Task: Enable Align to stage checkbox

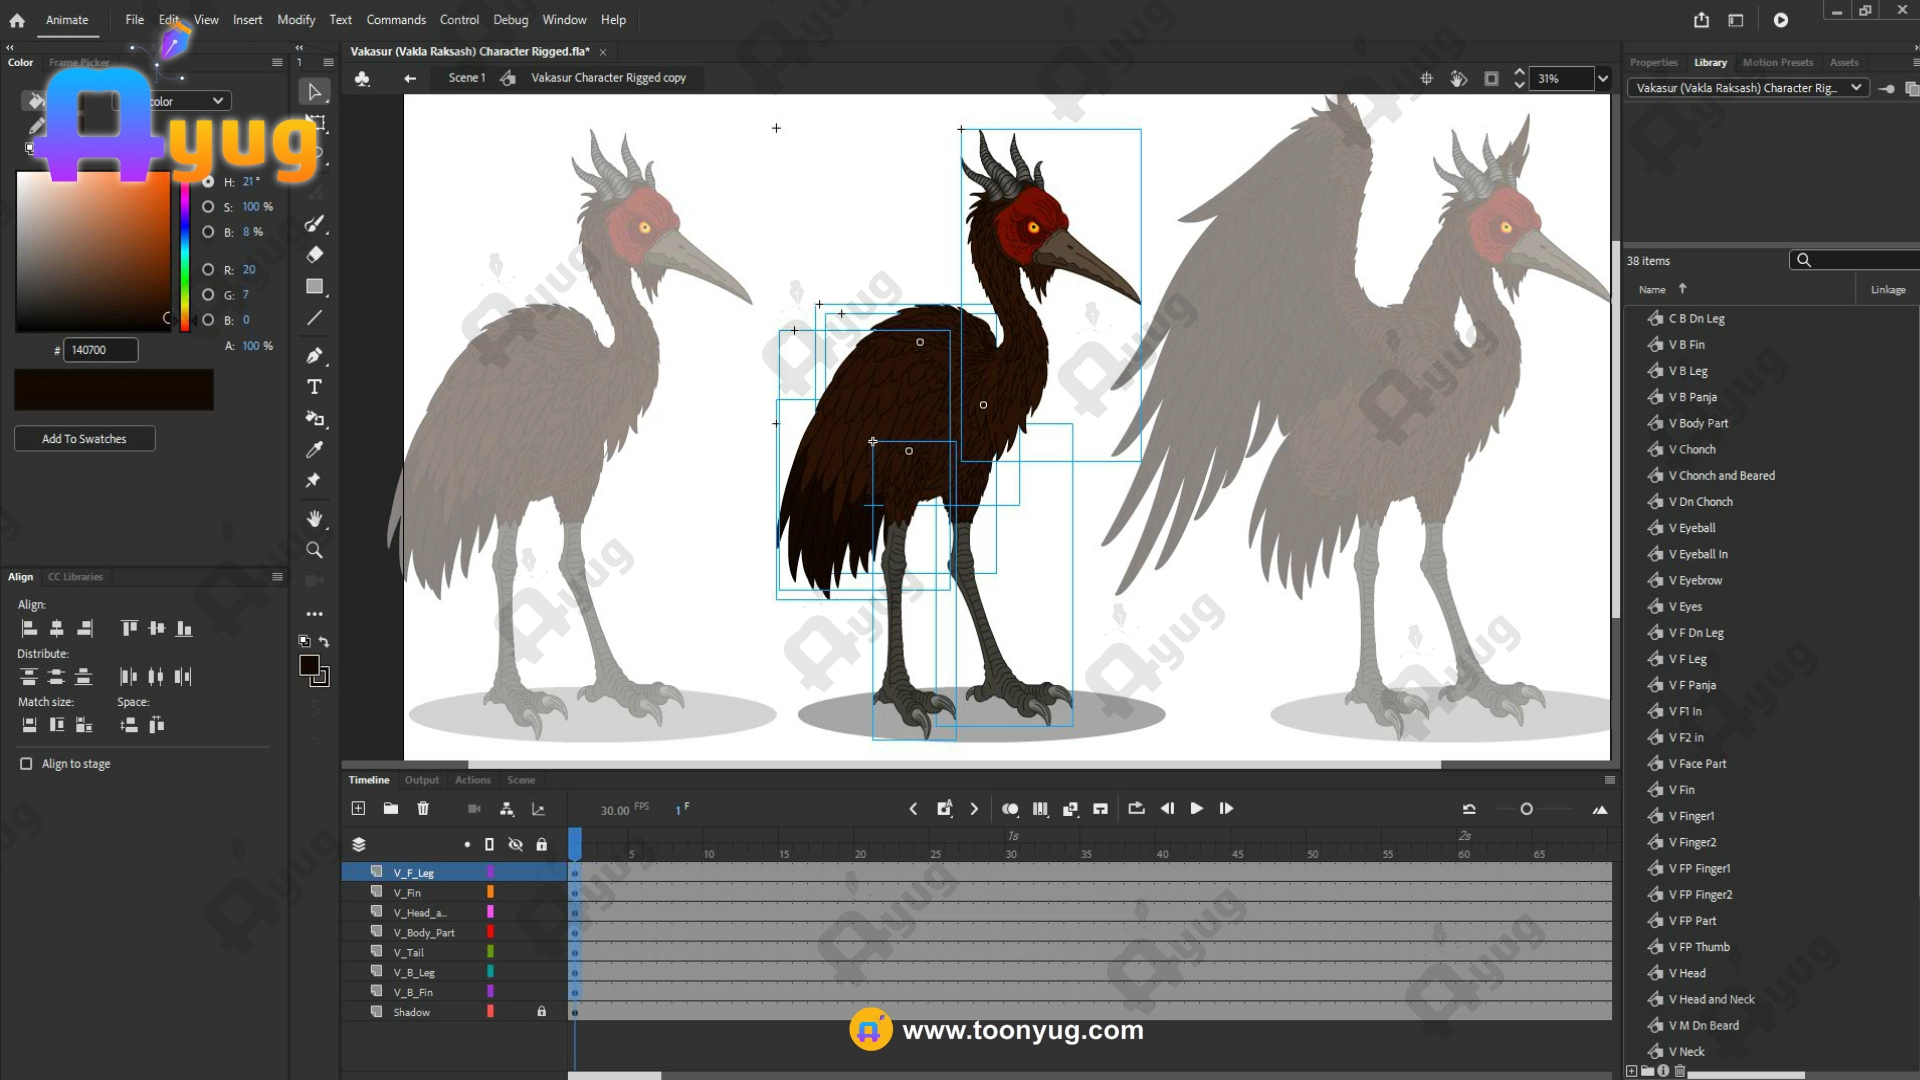Action: point(26,764)
